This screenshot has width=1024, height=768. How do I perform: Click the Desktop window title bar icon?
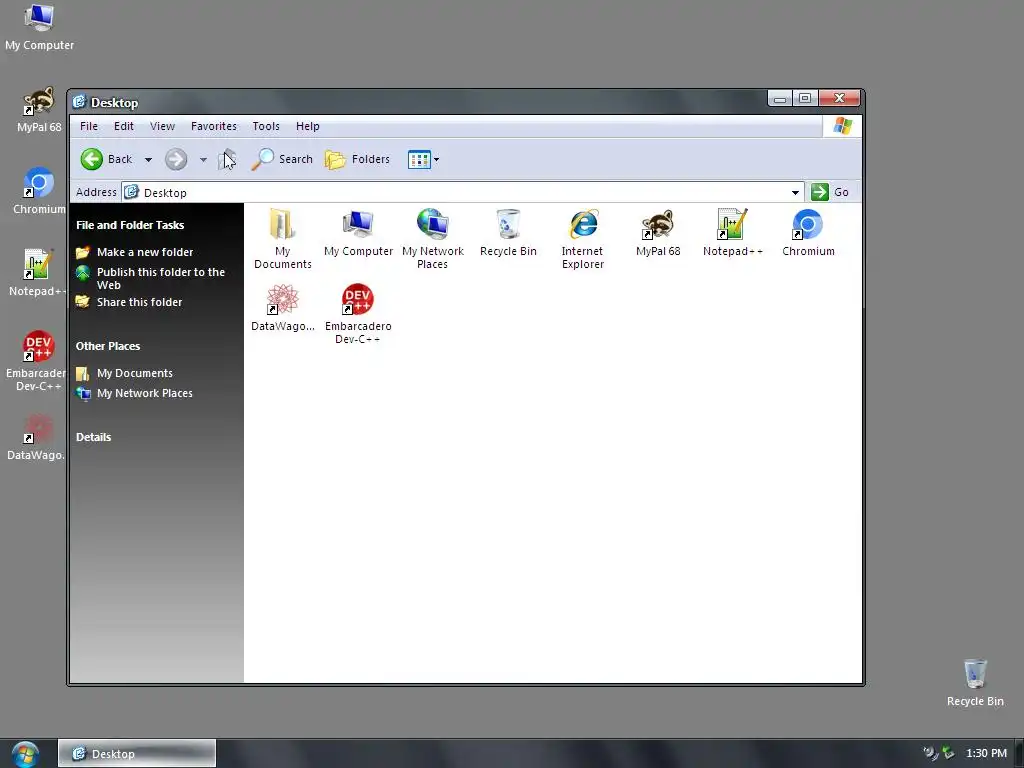(79, 102)
